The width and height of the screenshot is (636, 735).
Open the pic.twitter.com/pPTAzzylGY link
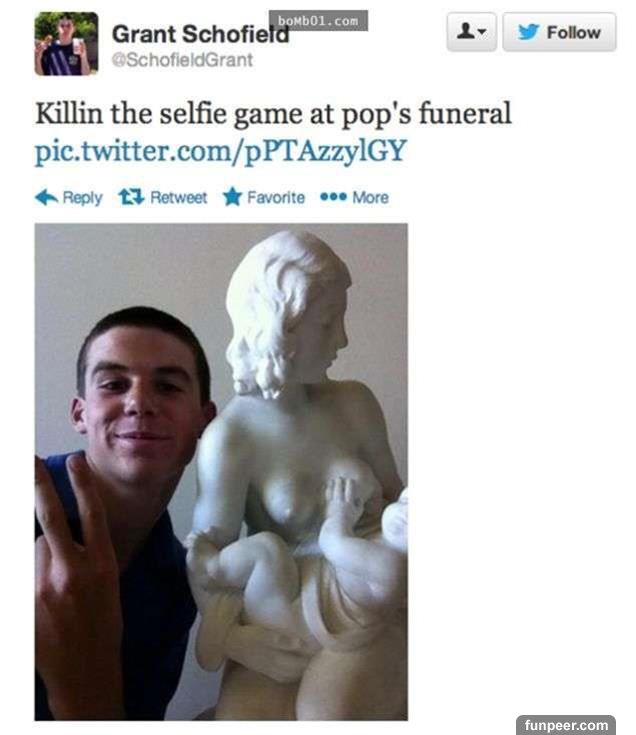click(x=221, y=151)
